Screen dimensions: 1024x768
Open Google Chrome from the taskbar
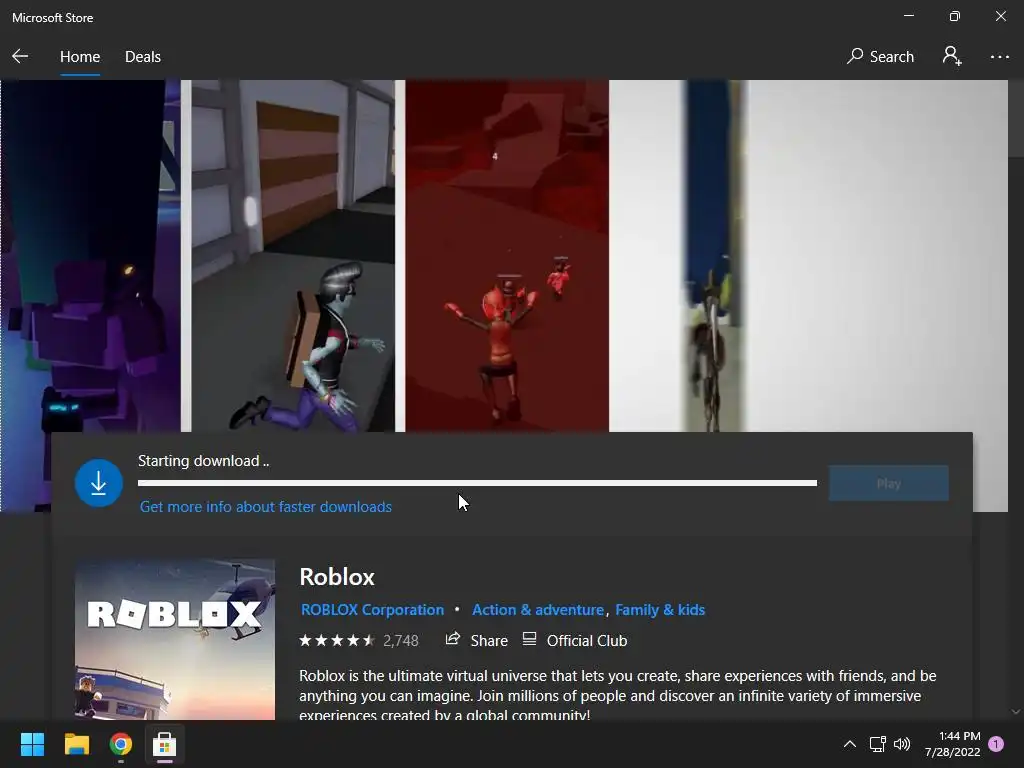(121, 744)
